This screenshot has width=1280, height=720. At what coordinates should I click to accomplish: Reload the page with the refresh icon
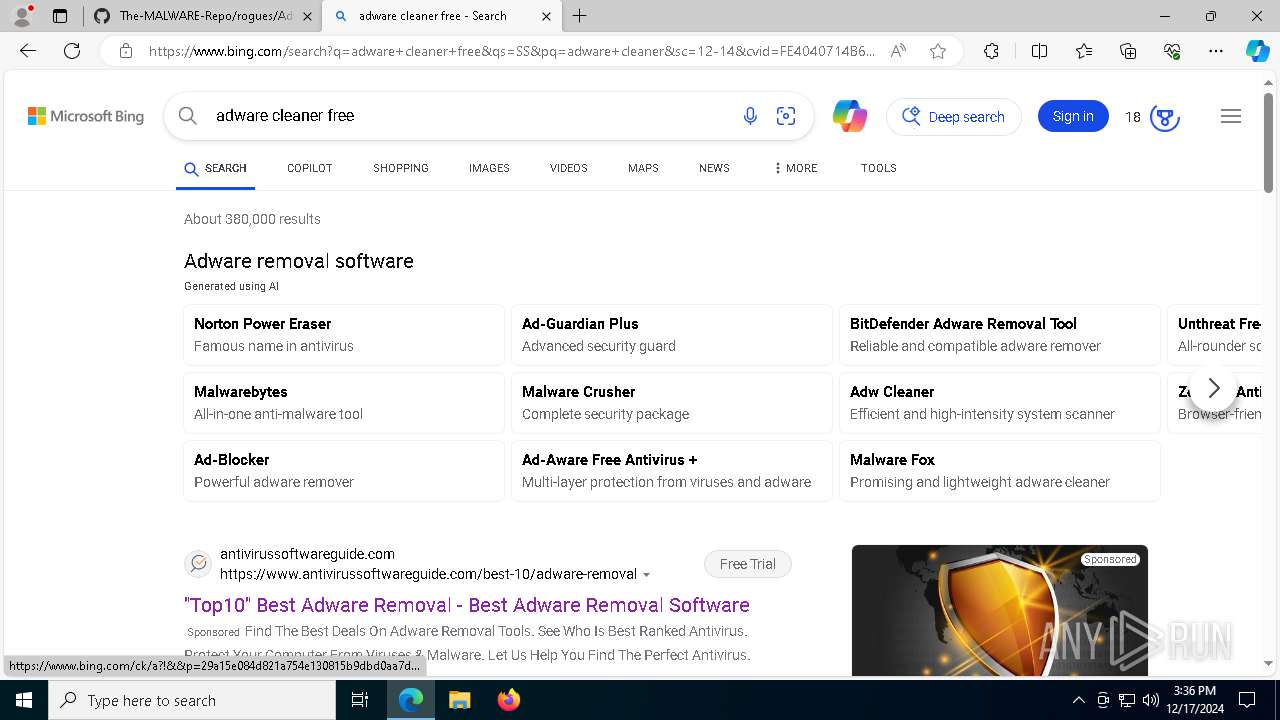[72, 51]
